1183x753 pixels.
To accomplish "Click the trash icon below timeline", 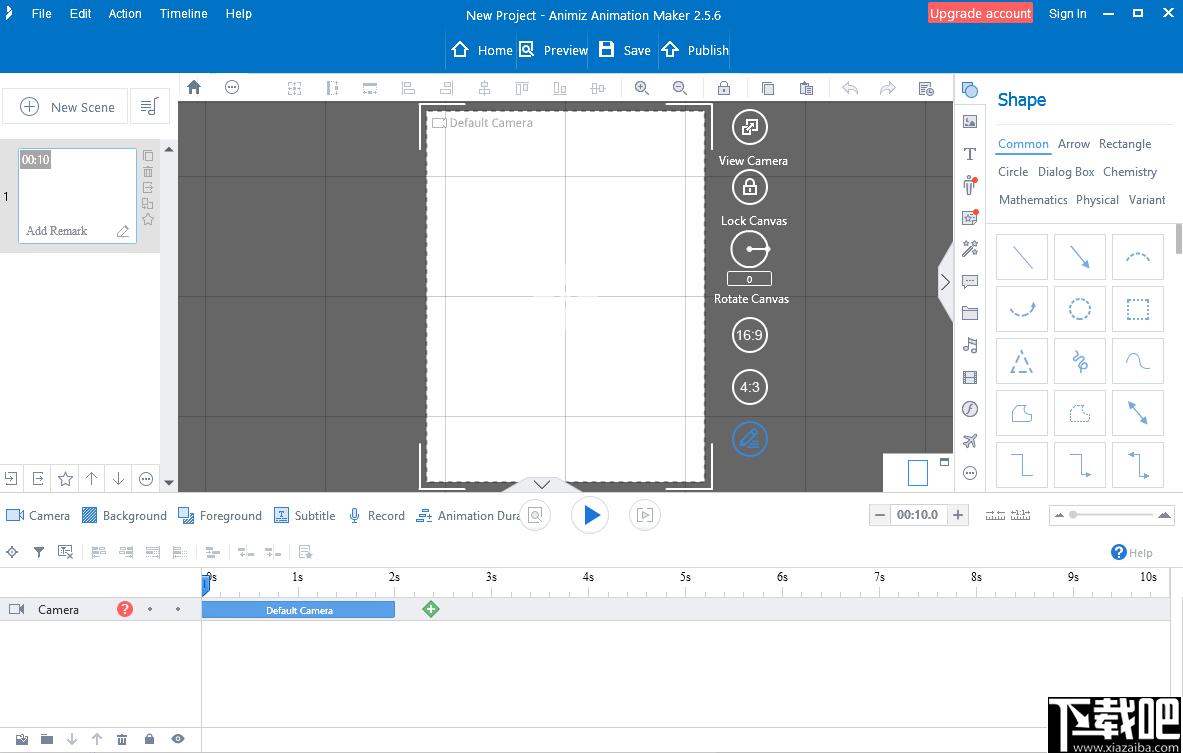I will pyautogui.click(x=122, y=739).
